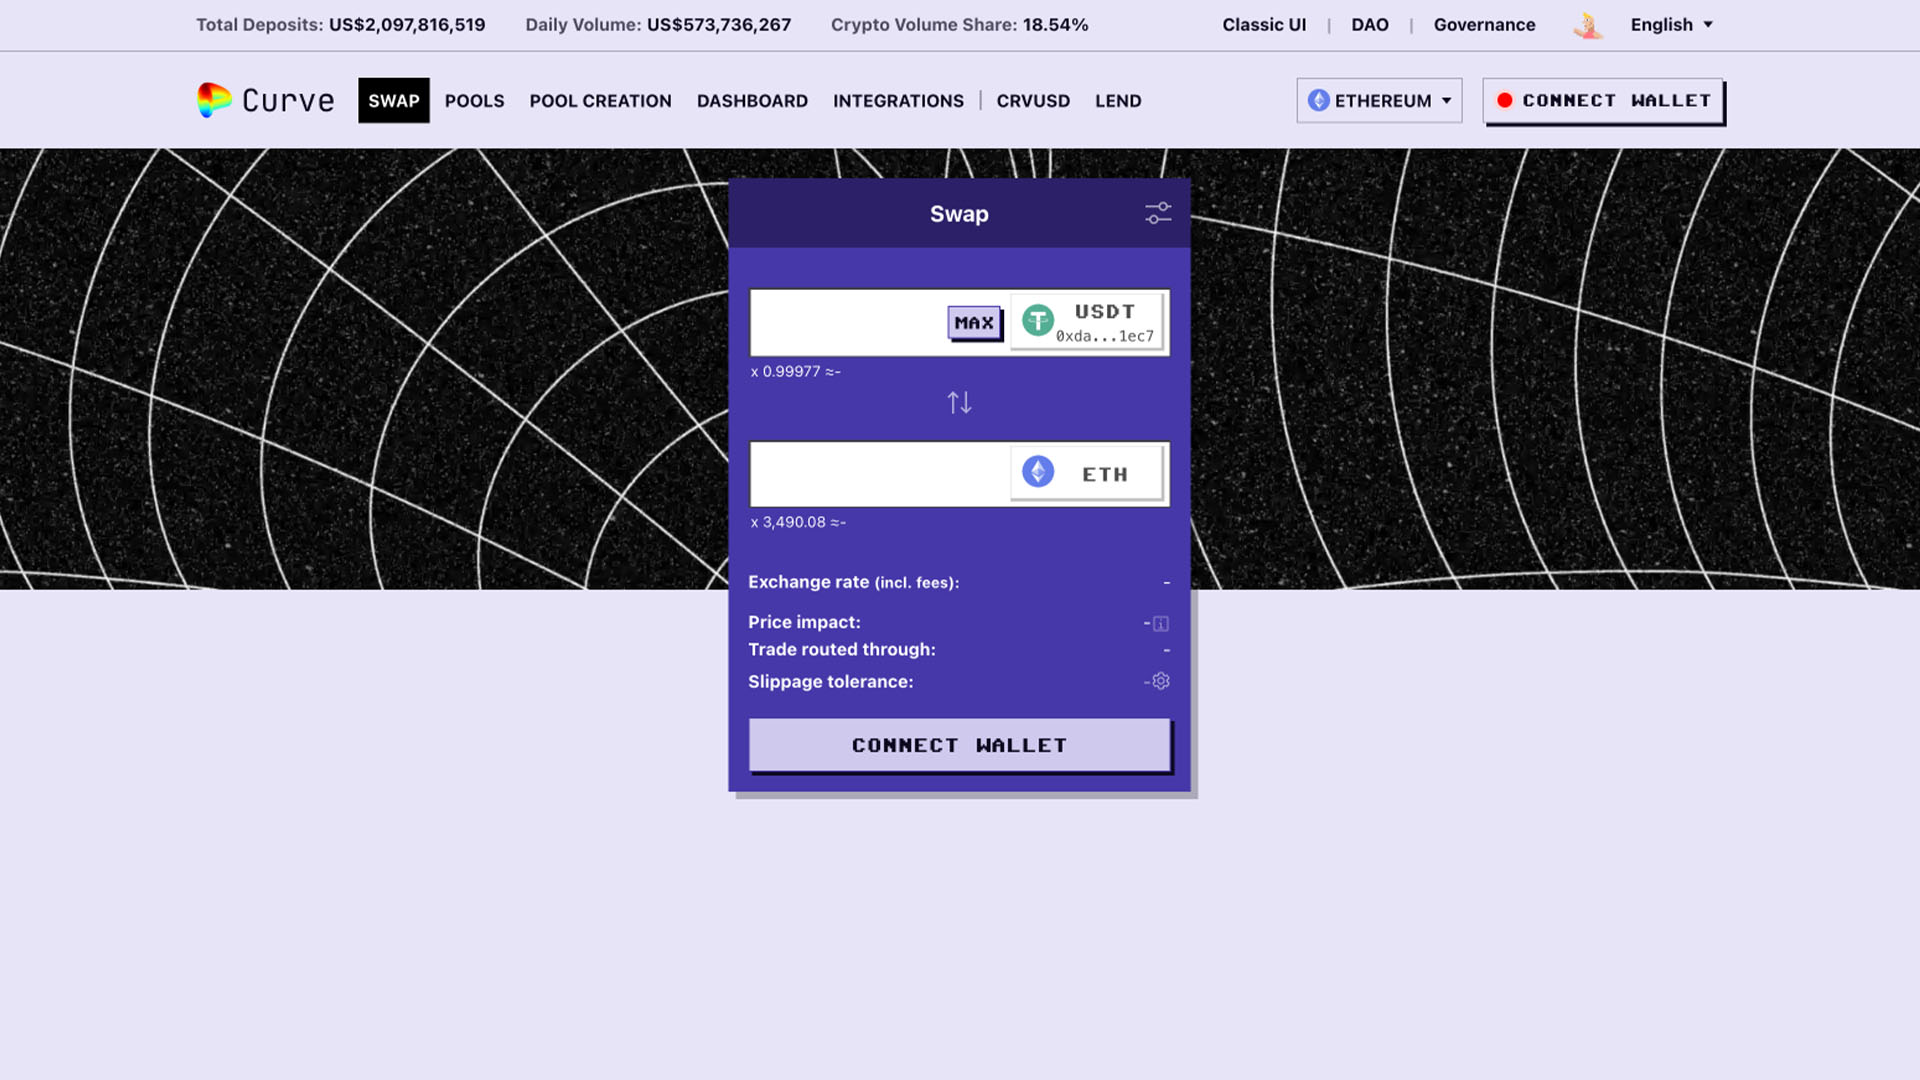
Task: Open swap settings sliders icon
Action: coord(1158,213)
